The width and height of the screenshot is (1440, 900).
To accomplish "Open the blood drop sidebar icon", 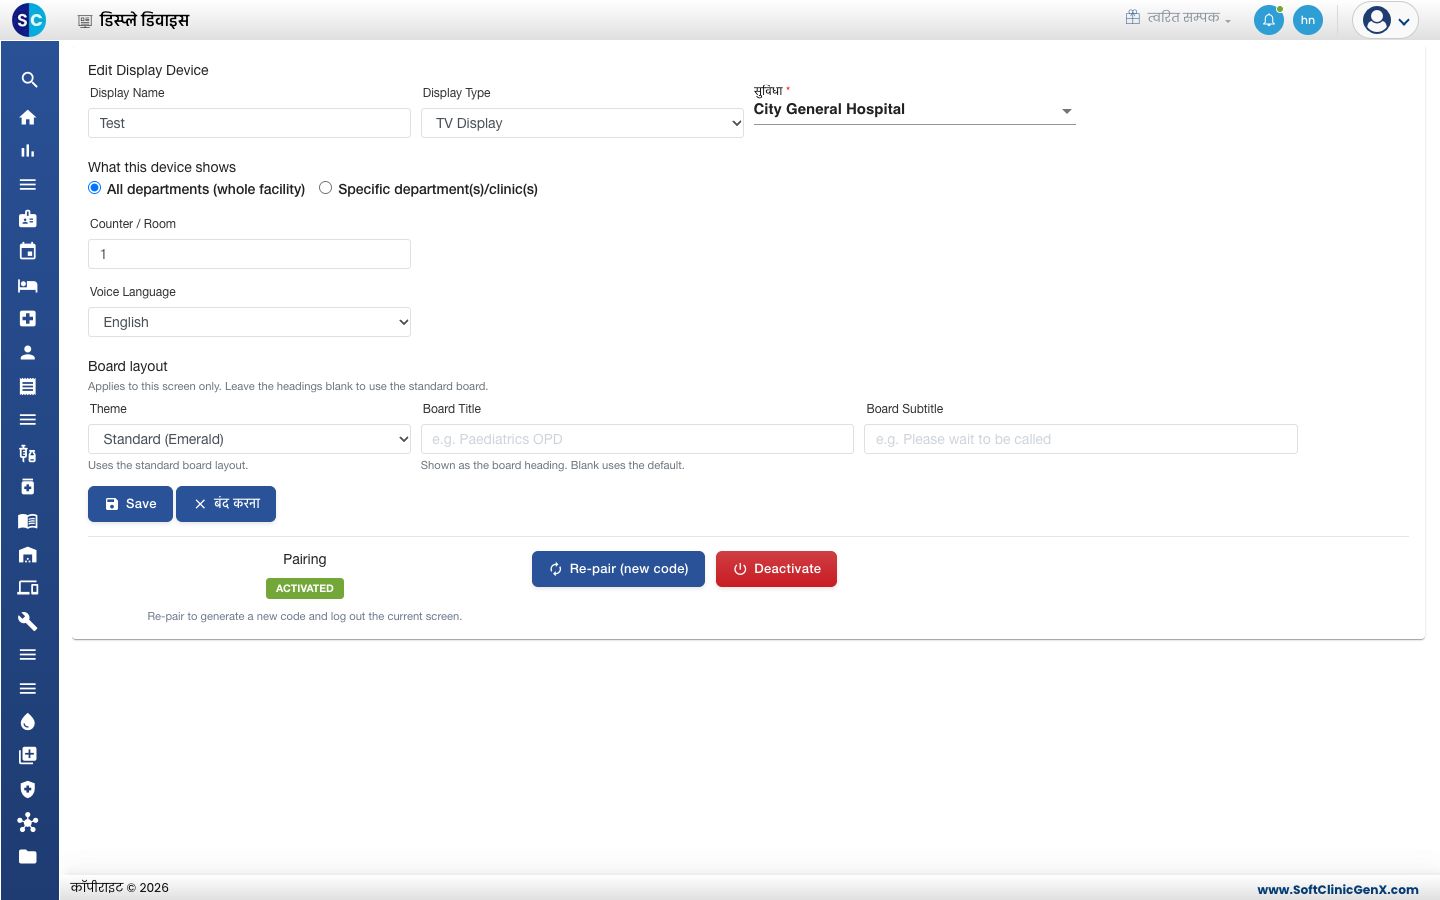I will click(28, 722).
